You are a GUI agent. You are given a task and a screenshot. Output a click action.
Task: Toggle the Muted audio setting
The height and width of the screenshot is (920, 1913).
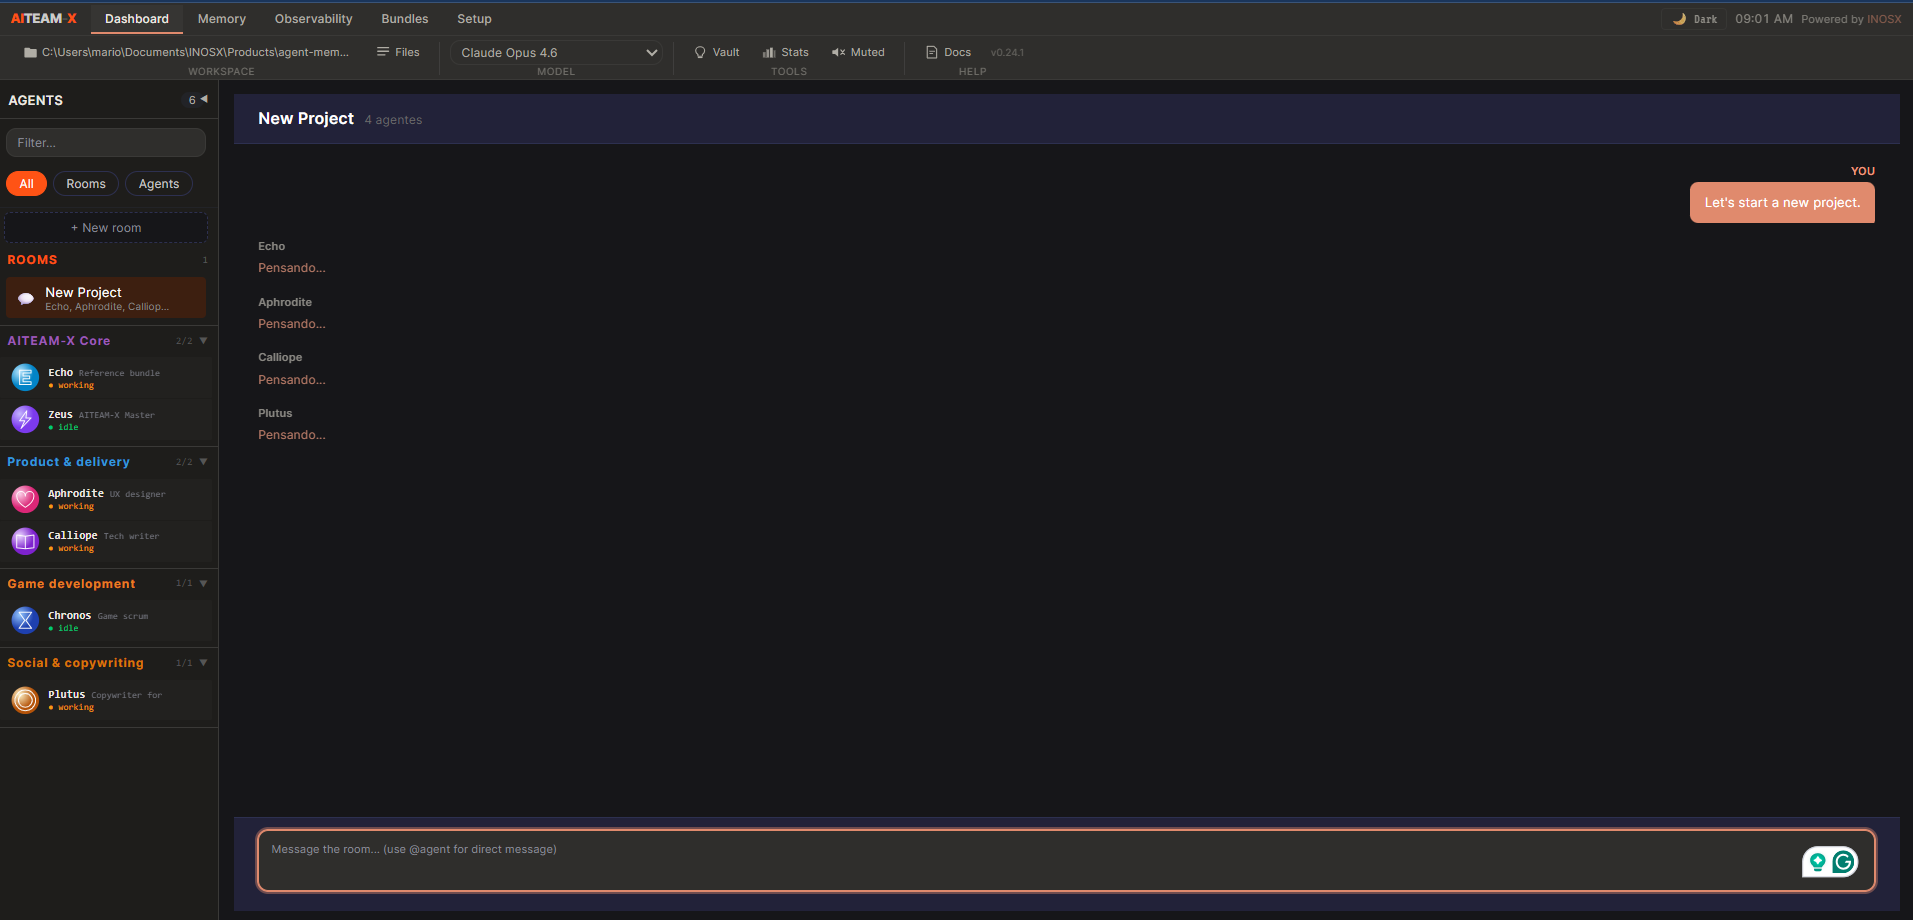coord(857,52)
